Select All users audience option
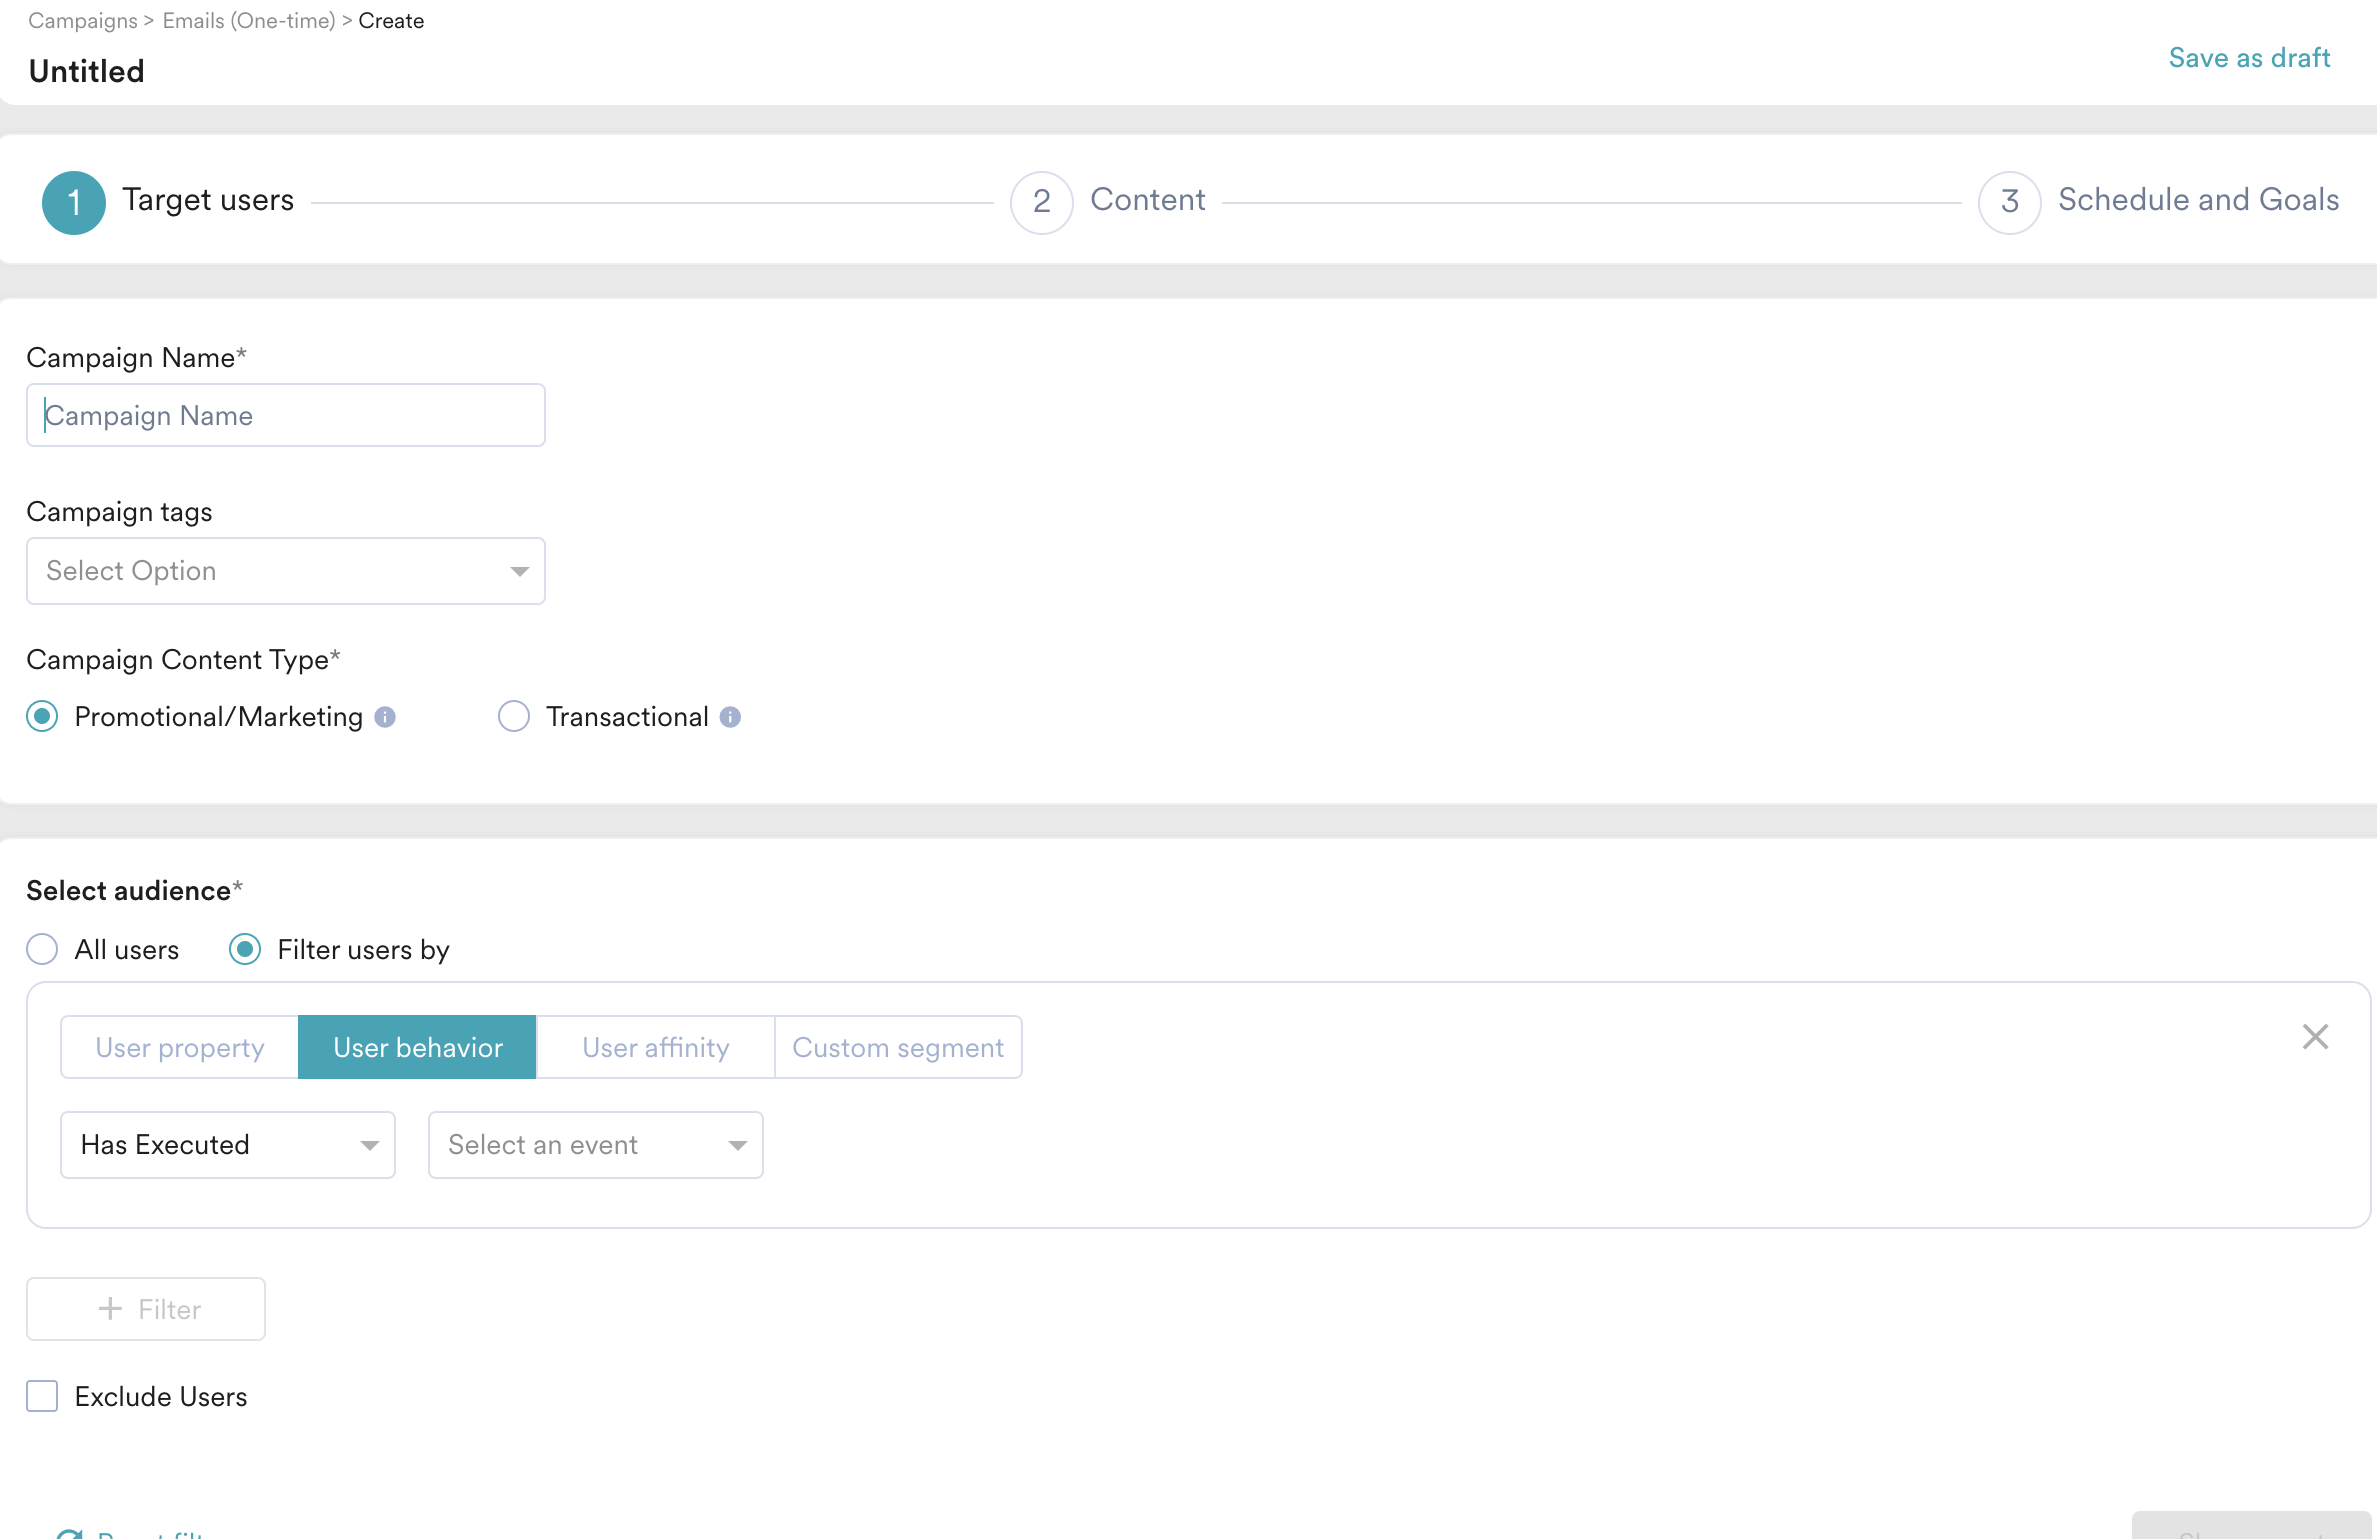Viewport: 2377px width, 1539px height. click(42, 949)
